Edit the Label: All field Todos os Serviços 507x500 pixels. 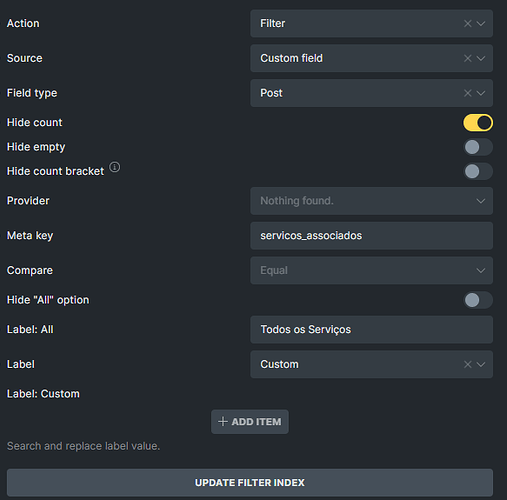tap(371, 330)
